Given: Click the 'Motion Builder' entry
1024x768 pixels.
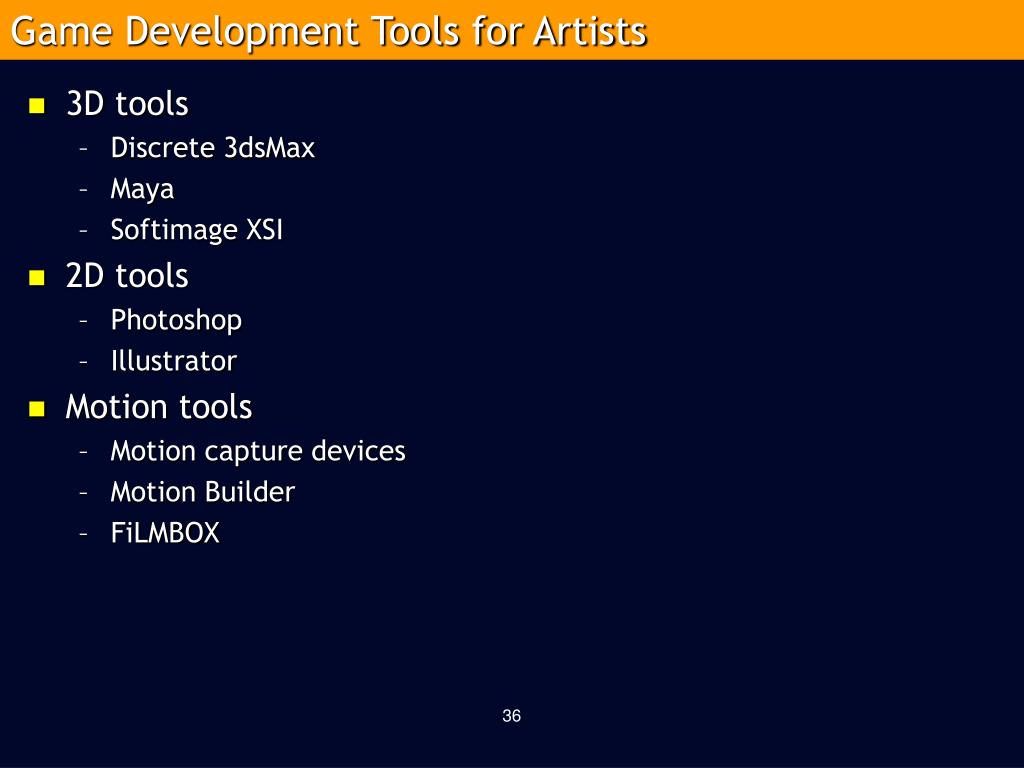Looking at the screenshot, I should click(202, 492).
